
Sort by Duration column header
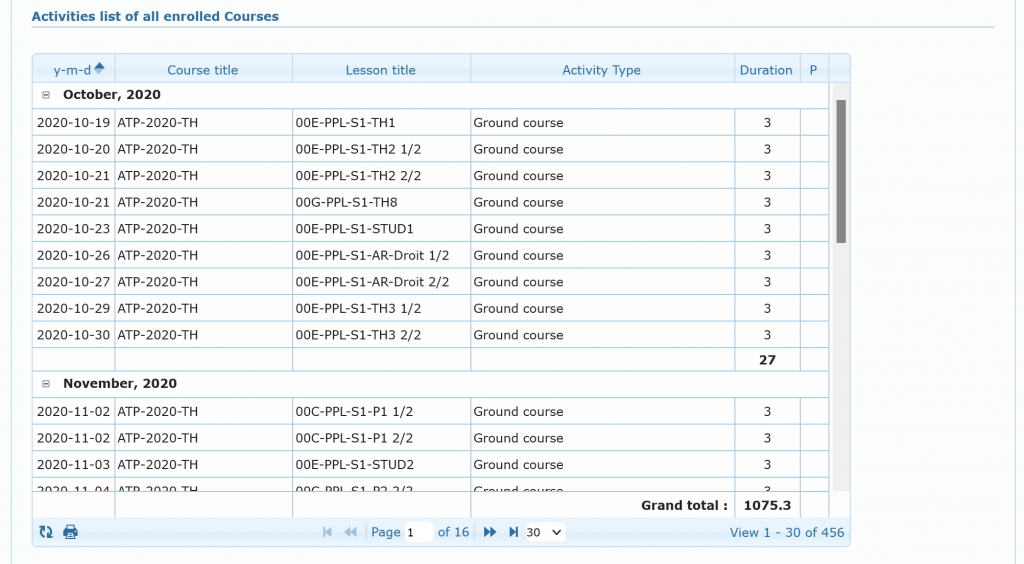pos(765,70)
